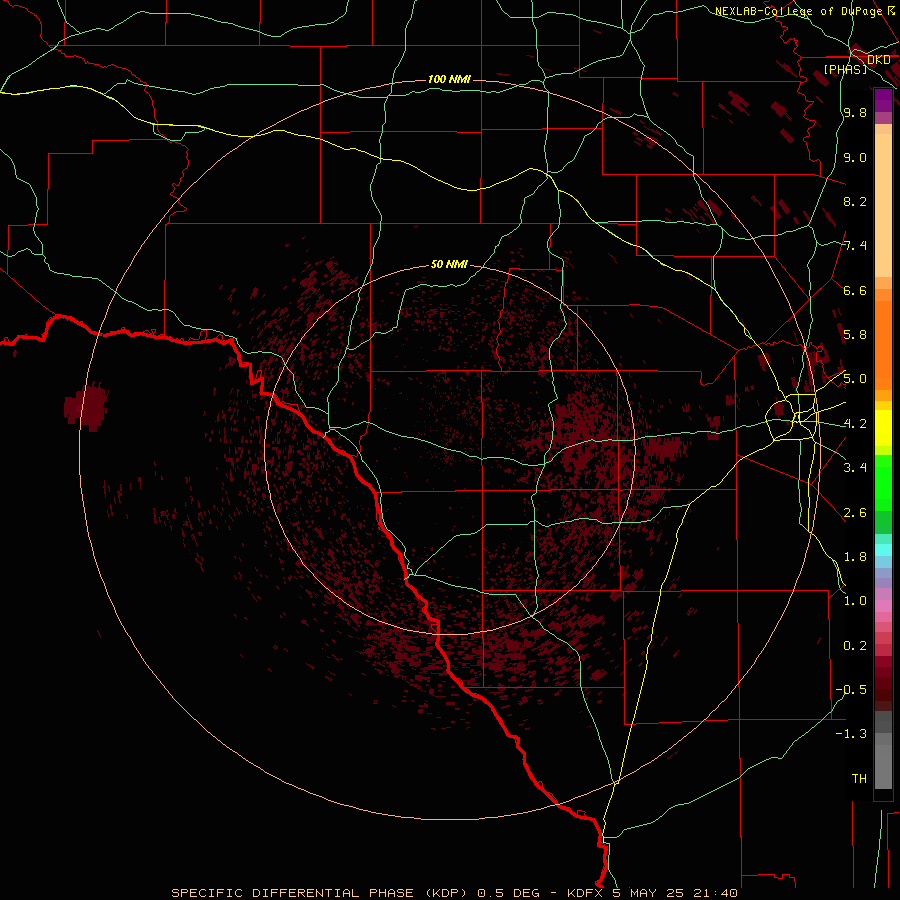Click the "DKD" label above the color scale

click(x=879, y=60)
